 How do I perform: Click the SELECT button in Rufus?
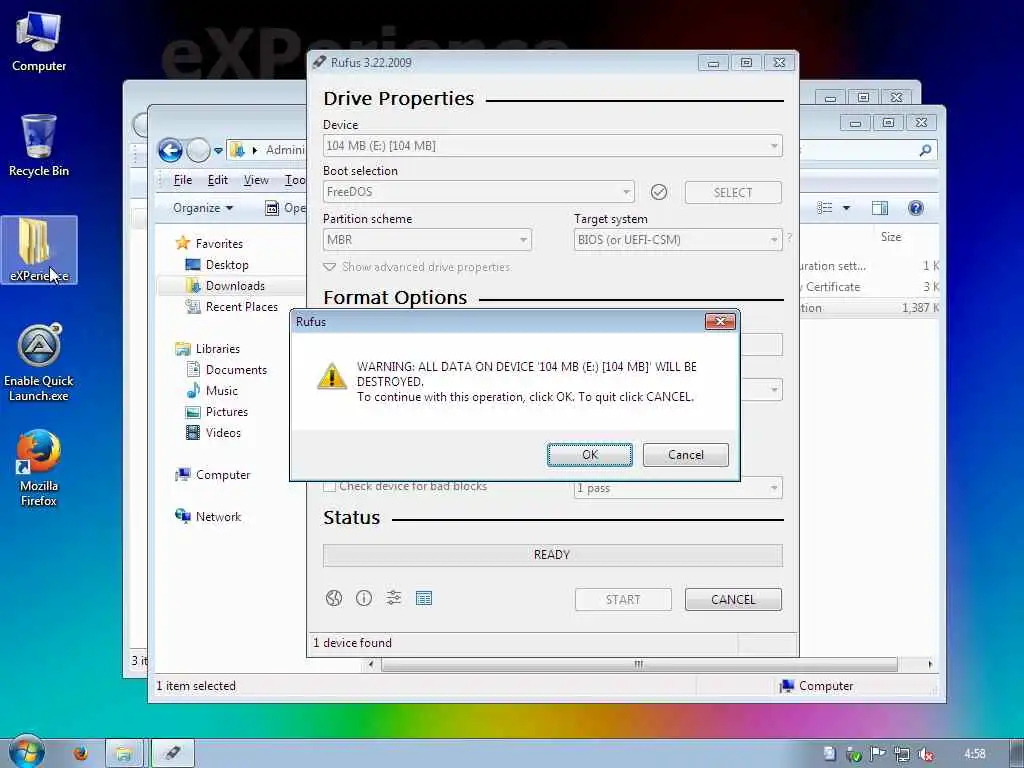pos(733,193)
